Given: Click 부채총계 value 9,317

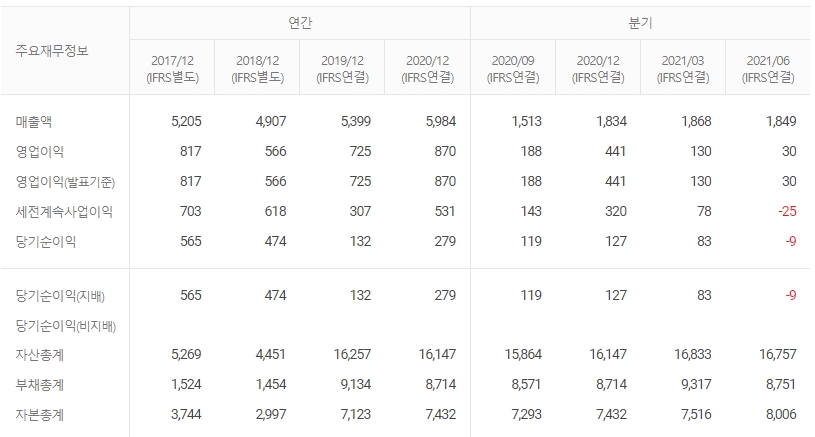Looking at the screenshot, I should (x=696, y=386).
